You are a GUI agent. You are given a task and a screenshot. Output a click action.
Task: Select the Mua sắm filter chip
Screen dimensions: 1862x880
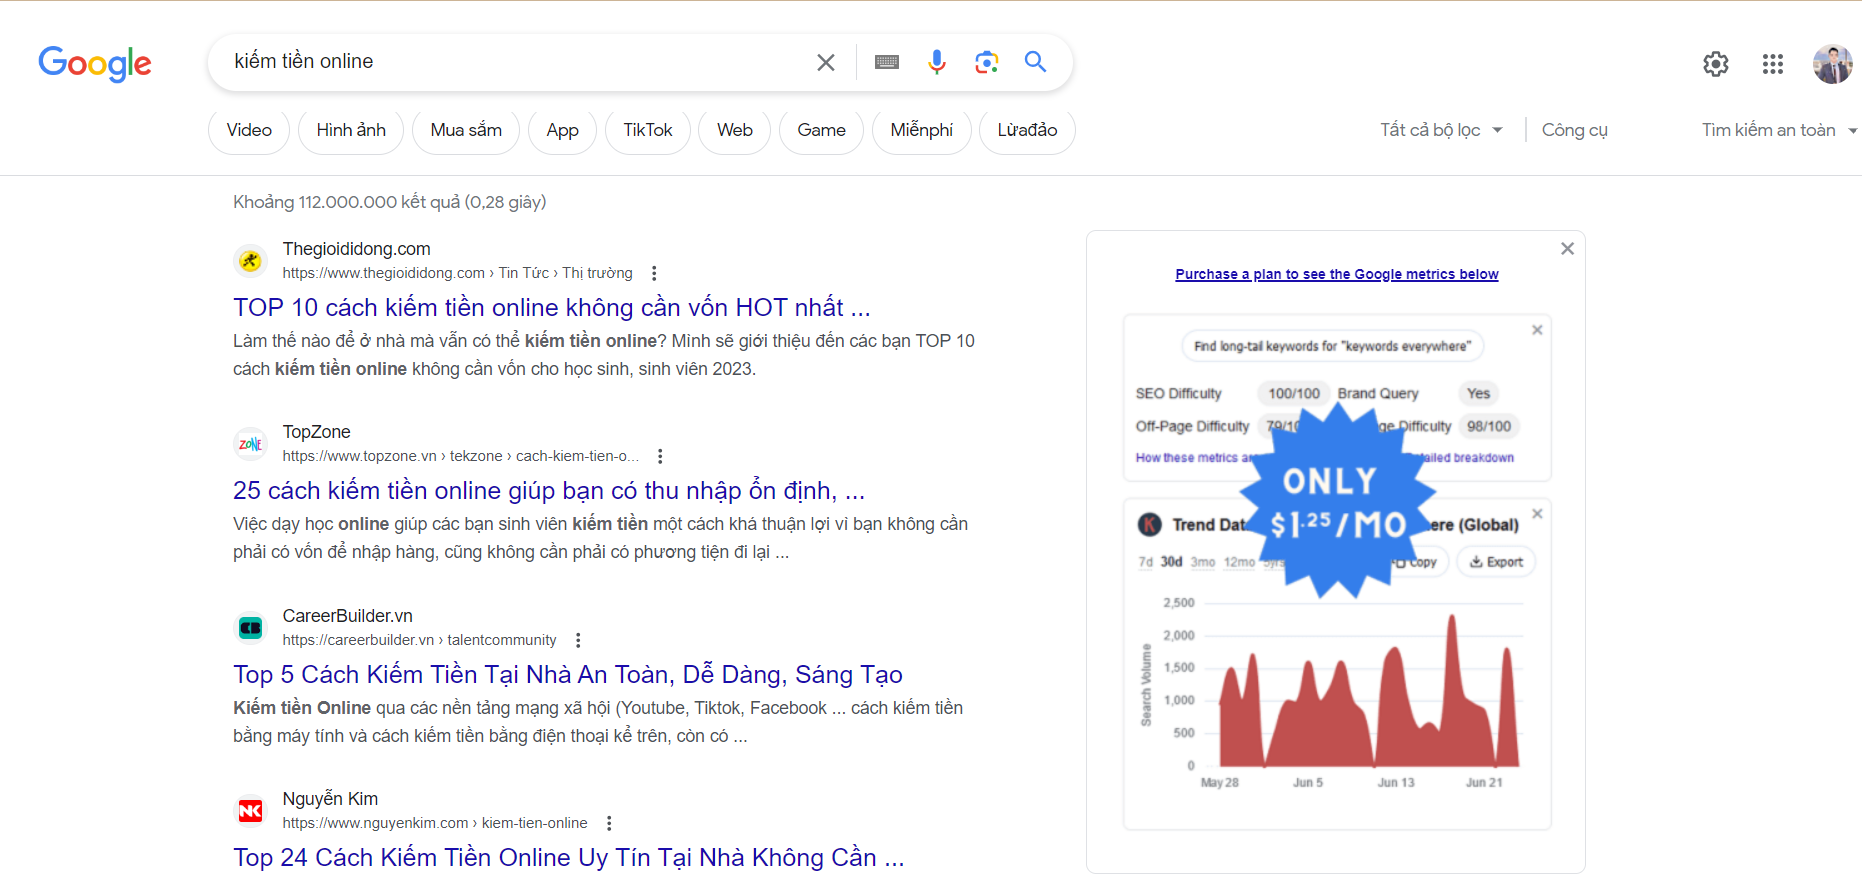point(466,131)
